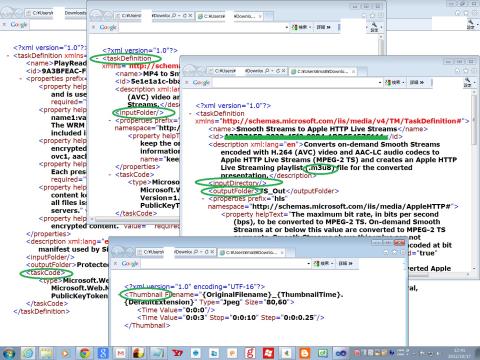480x360 pixels.
Task: Open Gmail icon in taskbar
Action: tap(121, 353)
